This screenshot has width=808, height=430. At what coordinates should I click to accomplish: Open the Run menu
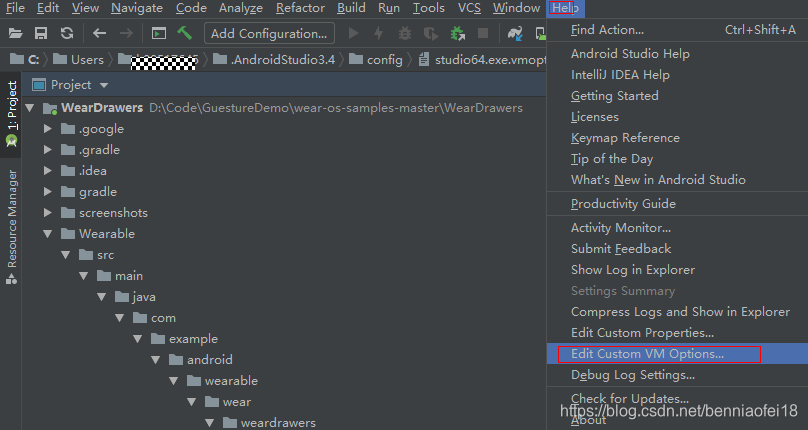coord(389,8)
